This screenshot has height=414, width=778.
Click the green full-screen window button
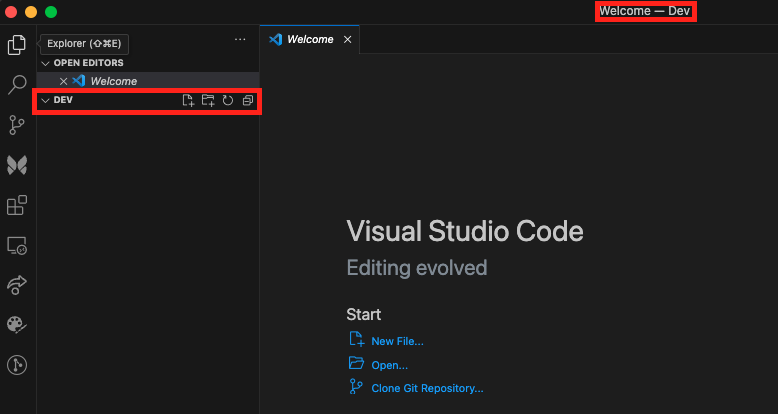(51, 12)
